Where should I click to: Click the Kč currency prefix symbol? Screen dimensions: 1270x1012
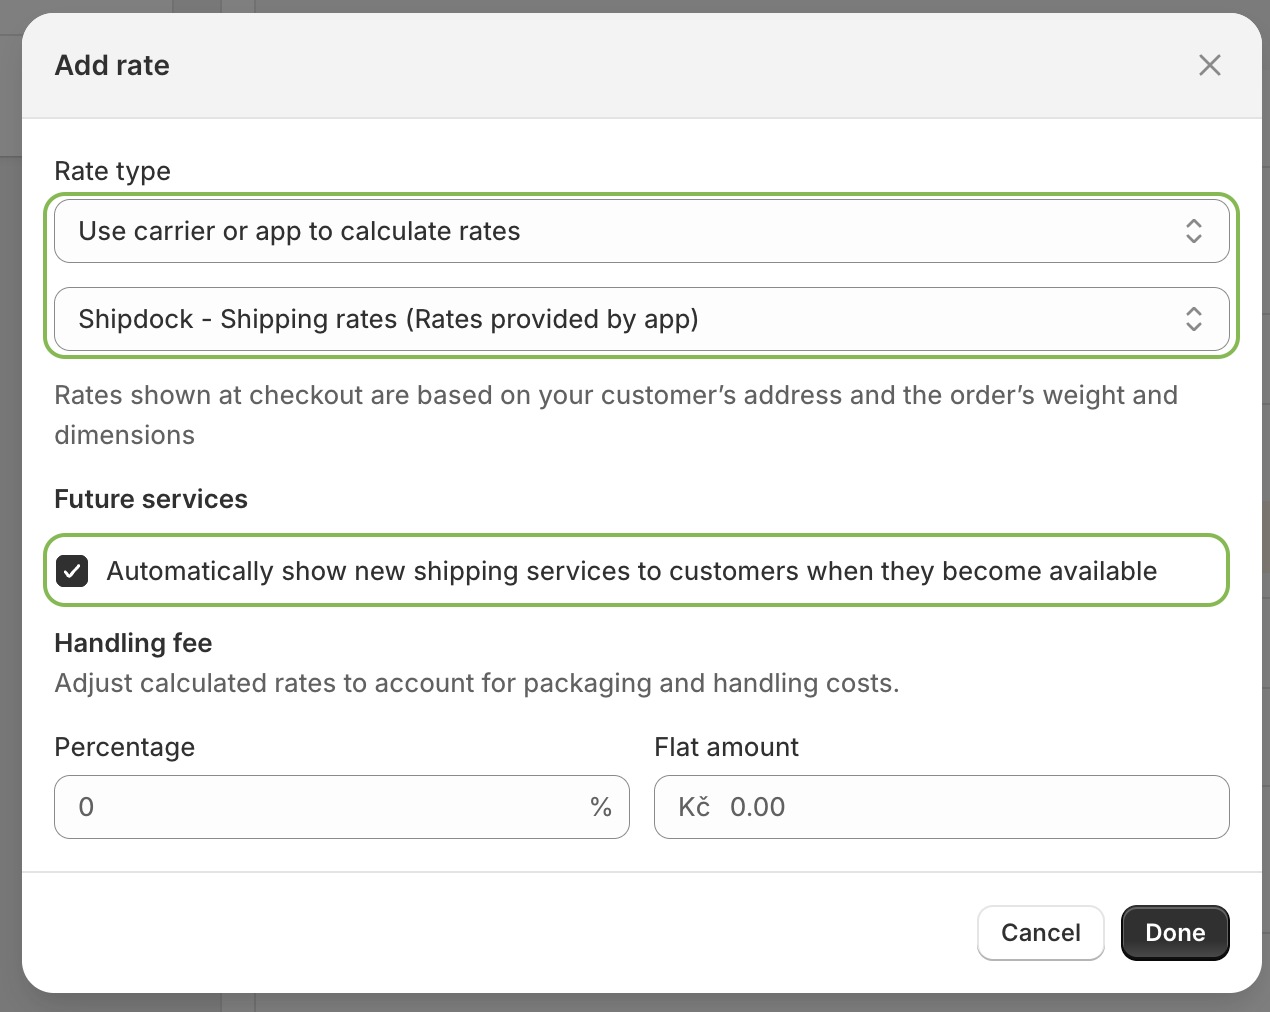[x=694, y=807]
